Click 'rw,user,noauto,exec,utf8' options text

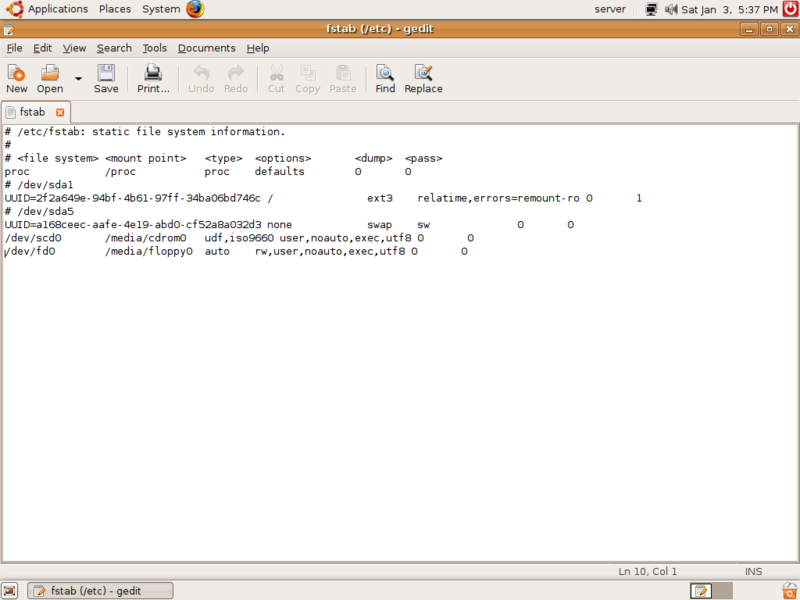pos(330,251)
